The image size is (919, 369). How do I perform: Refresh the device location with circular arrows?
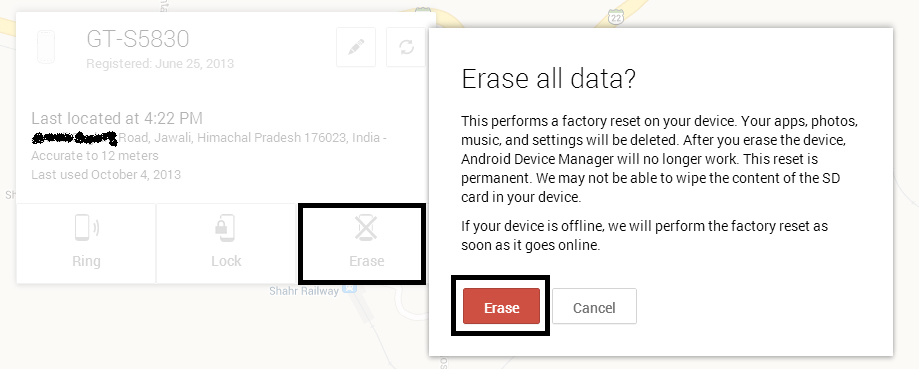[x=406, y=47]
